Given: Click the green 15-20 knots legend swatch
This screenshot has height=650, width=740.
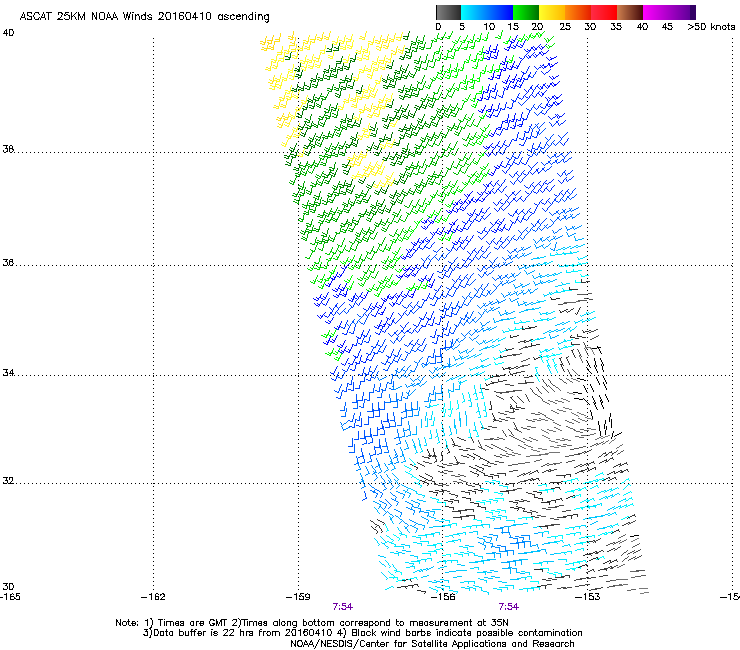Looking at the screenshot, I should [x=526, y=12].
